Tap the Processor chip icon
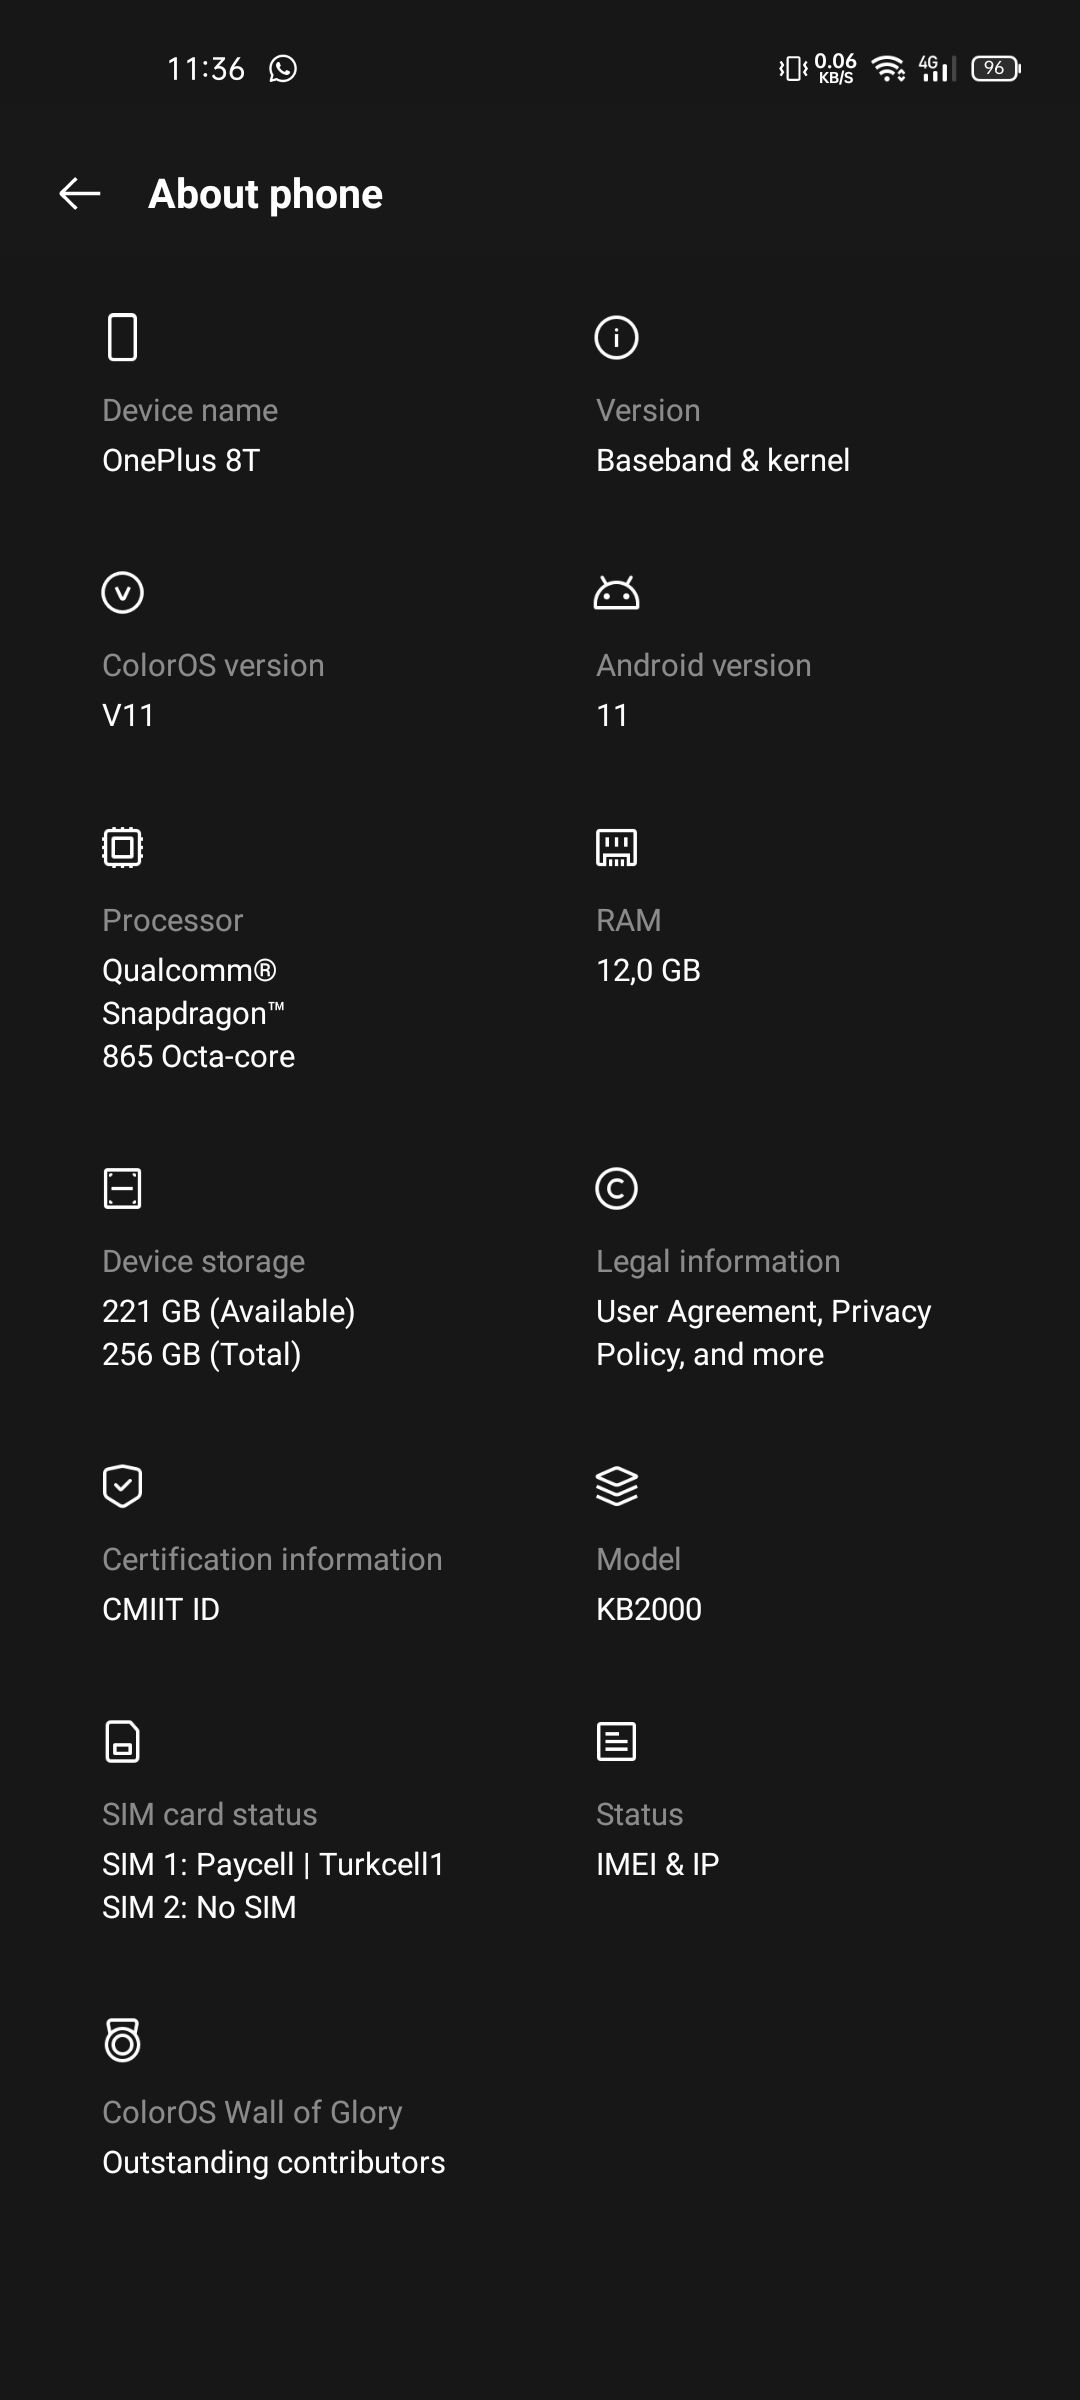This screenshot has width=1080, height=2400. point(122,847)
